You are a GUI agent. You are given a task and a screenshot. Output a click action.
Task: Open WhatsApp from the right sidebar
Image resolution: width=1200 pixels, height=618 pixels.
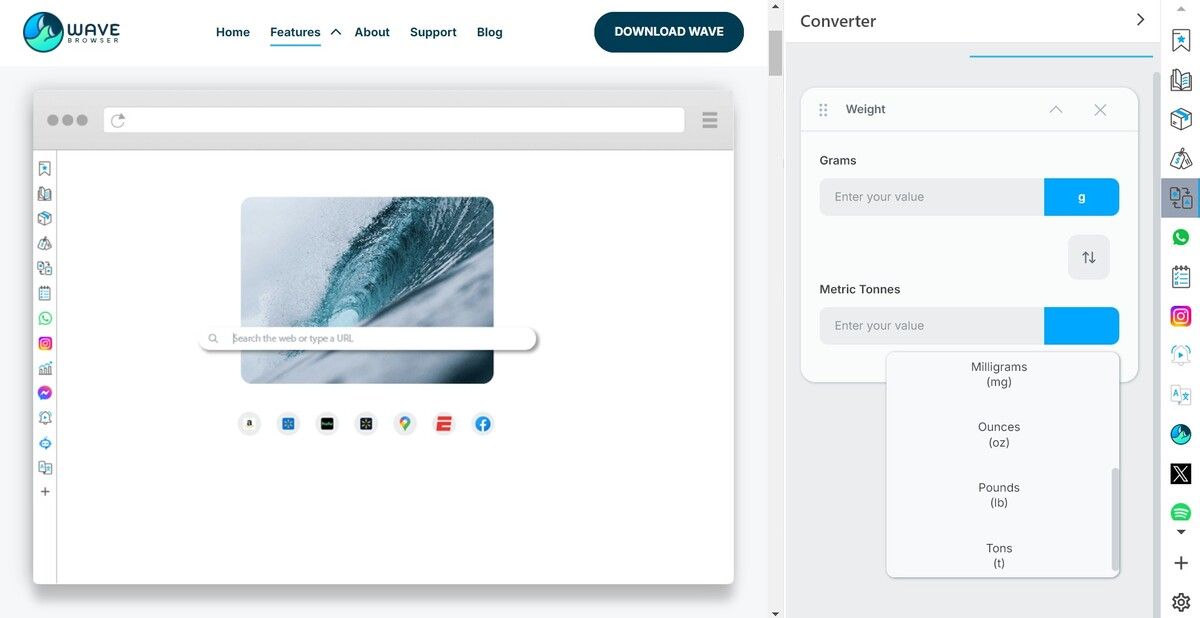pos(1181,237)
